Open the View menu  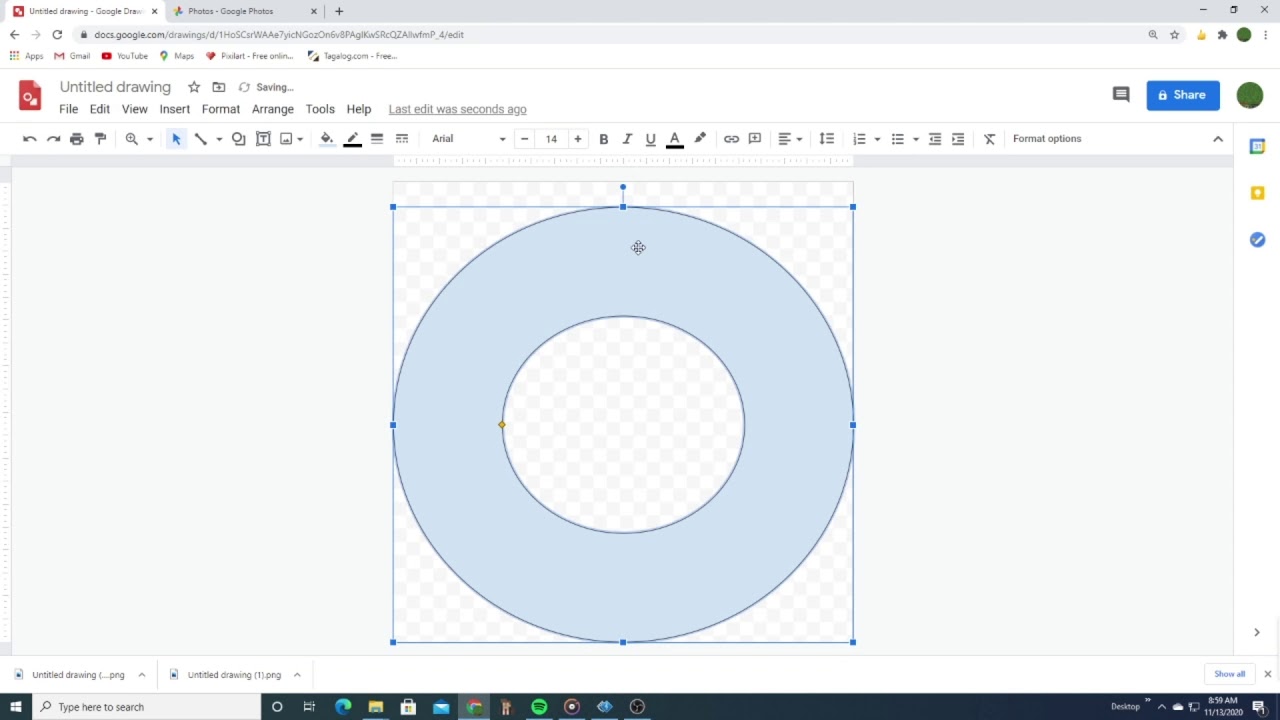click(134, 109)
